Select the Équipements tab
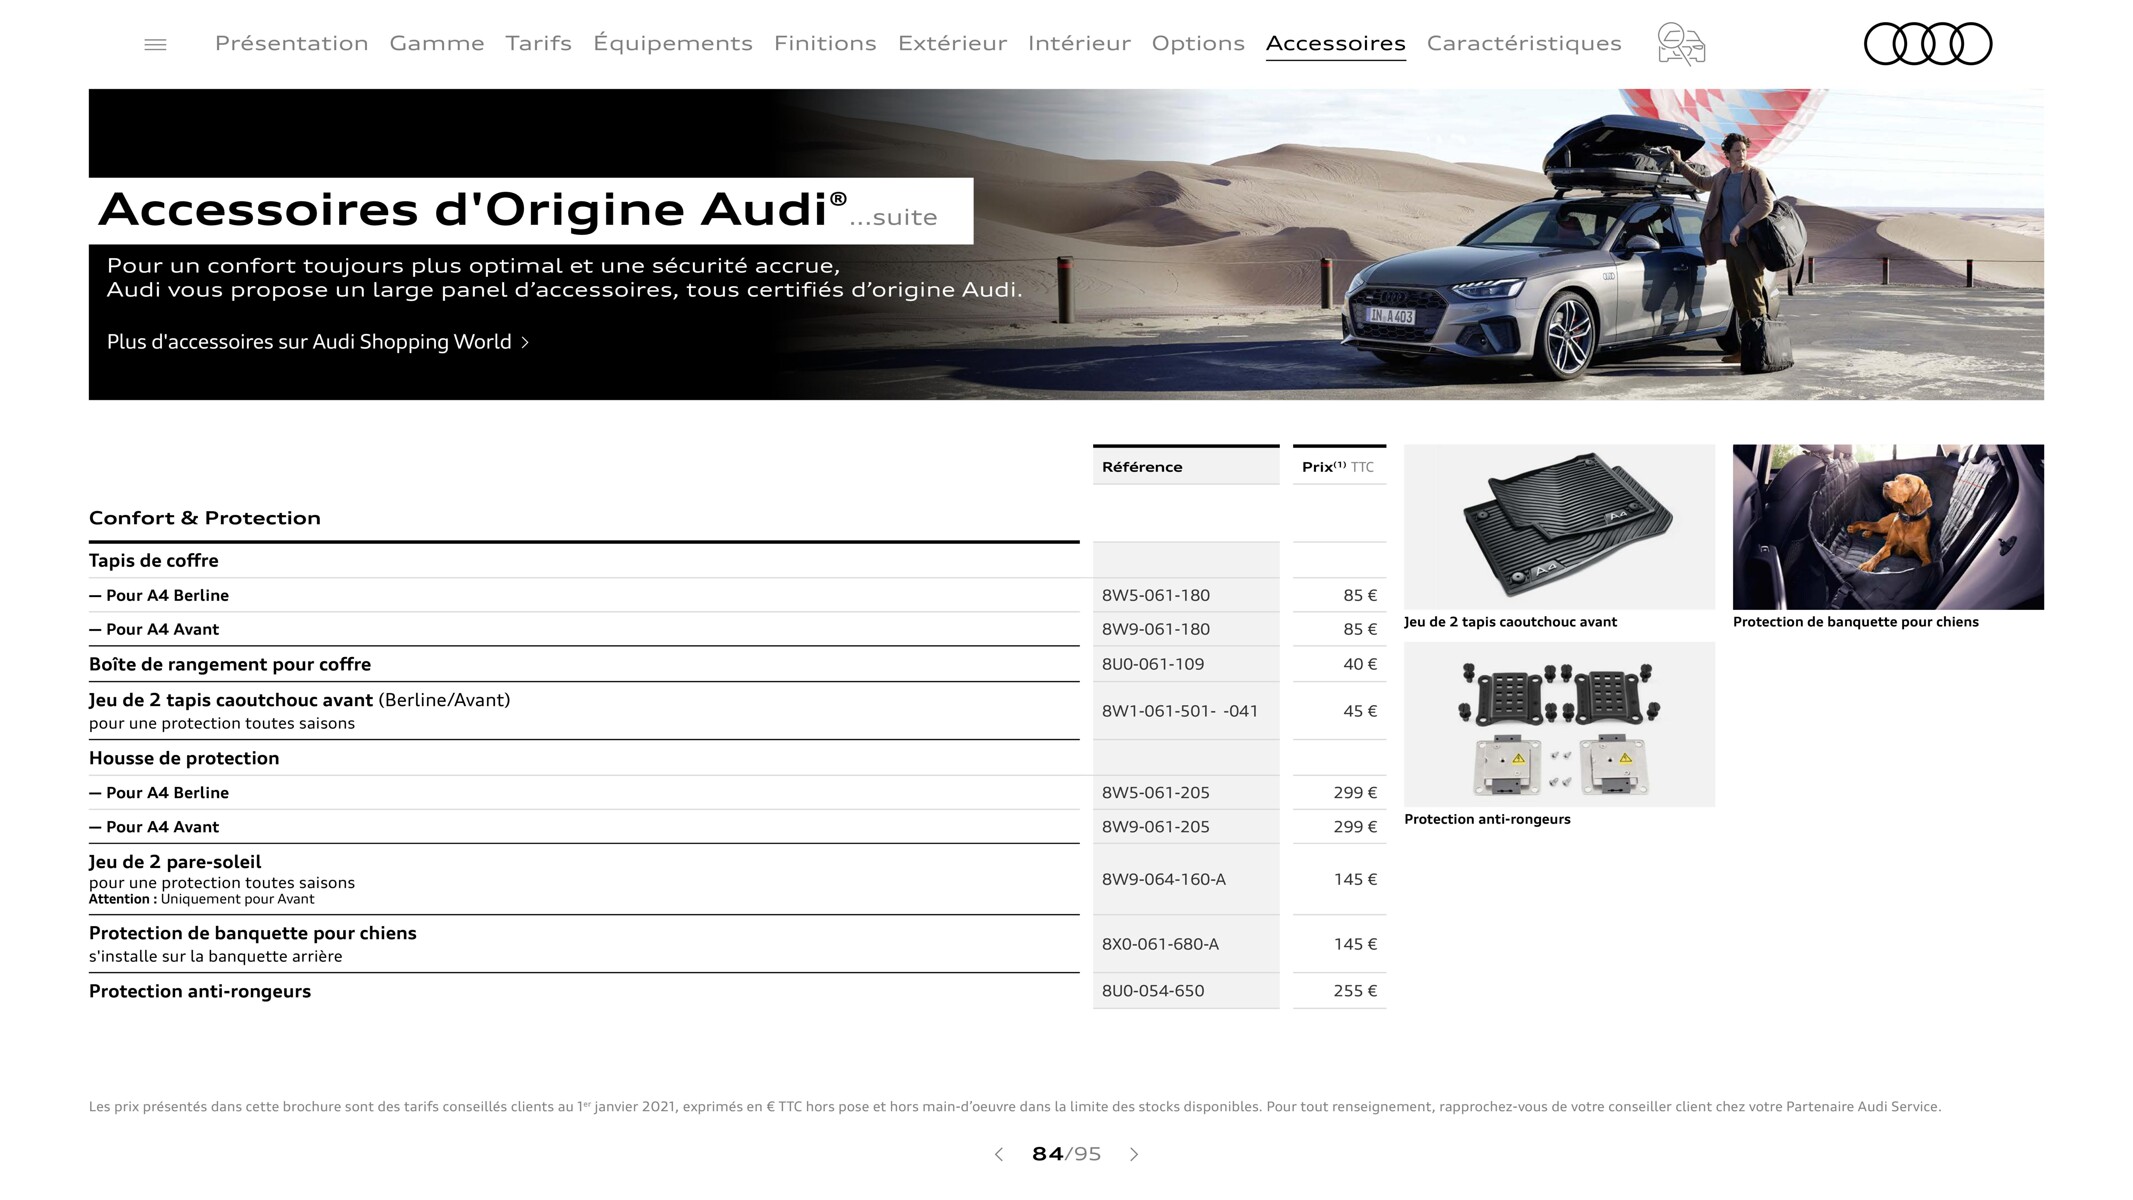The width and height of the screenshot is (2133, 1200). click(x=673, y=43)
